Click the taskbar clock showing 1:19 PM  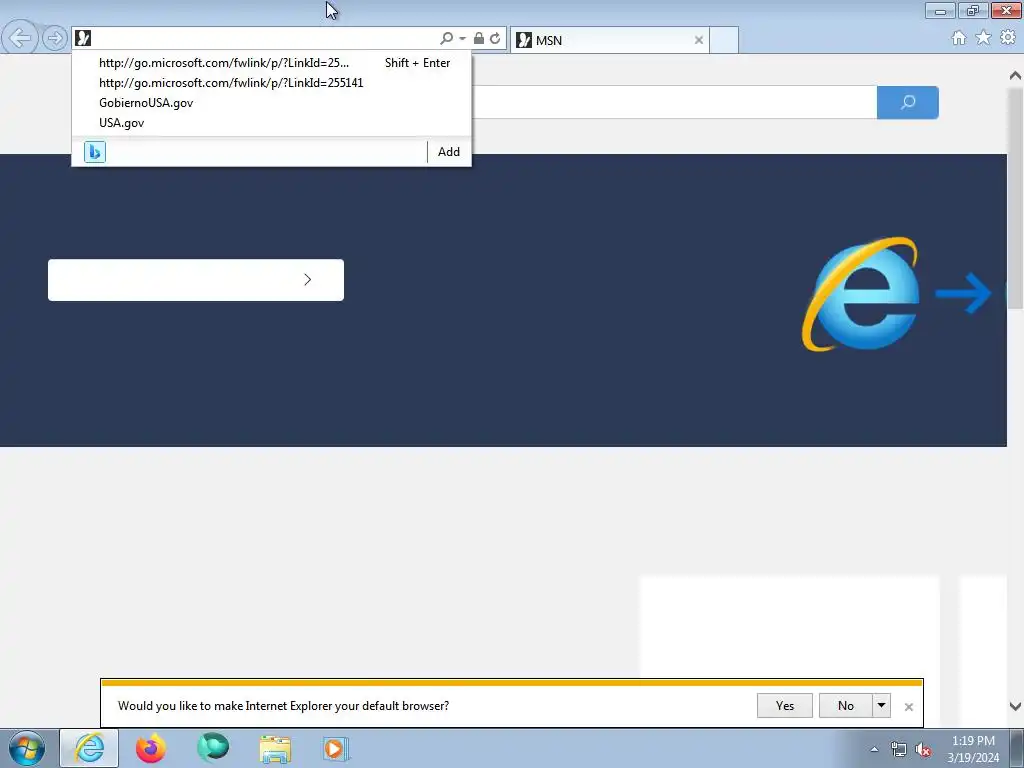pyautogui.click(x=973, y=749)
